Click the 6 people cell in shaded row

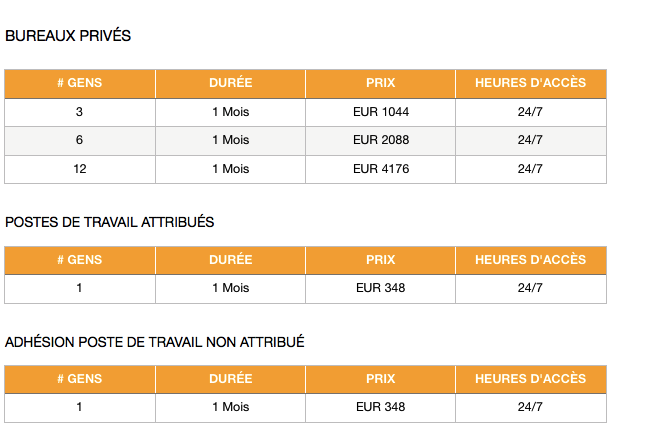pos(80,140)
